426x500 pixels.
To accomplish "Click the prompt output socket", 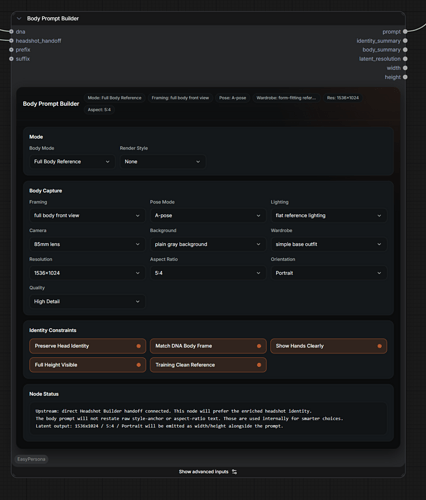I will tap(405, 32).
